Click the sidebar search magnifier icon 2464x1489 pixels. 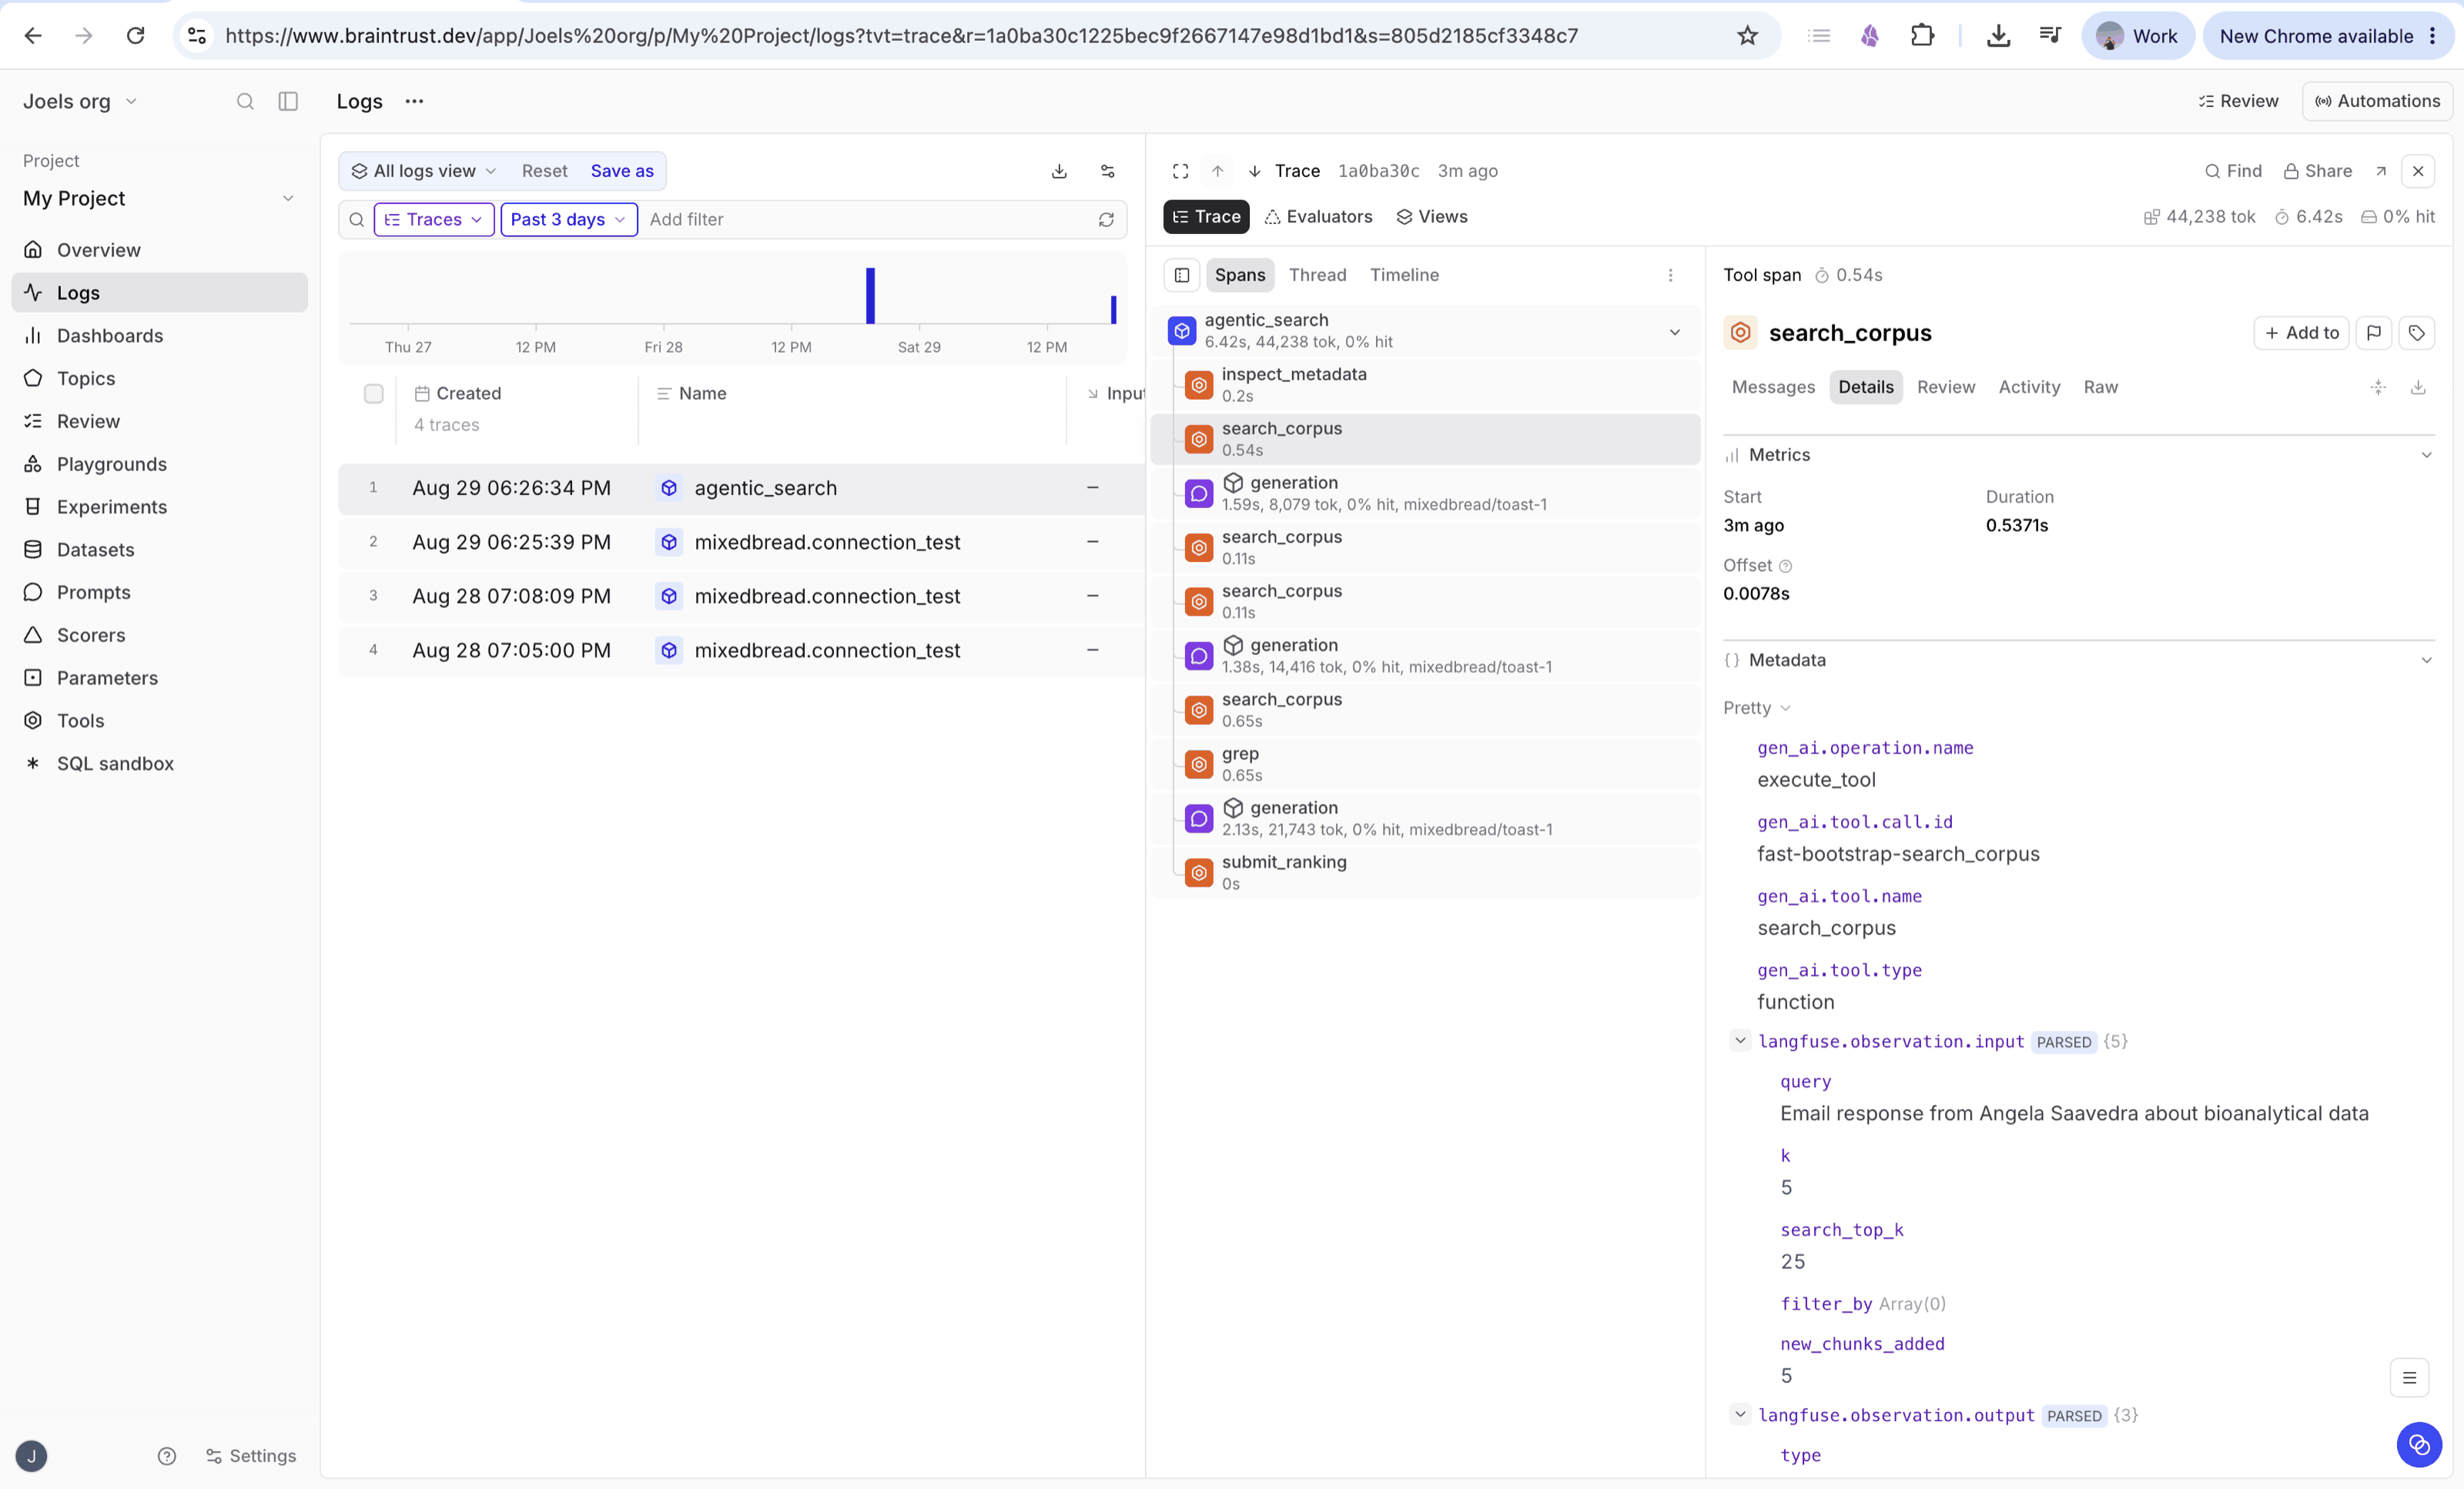pos(245,101)
